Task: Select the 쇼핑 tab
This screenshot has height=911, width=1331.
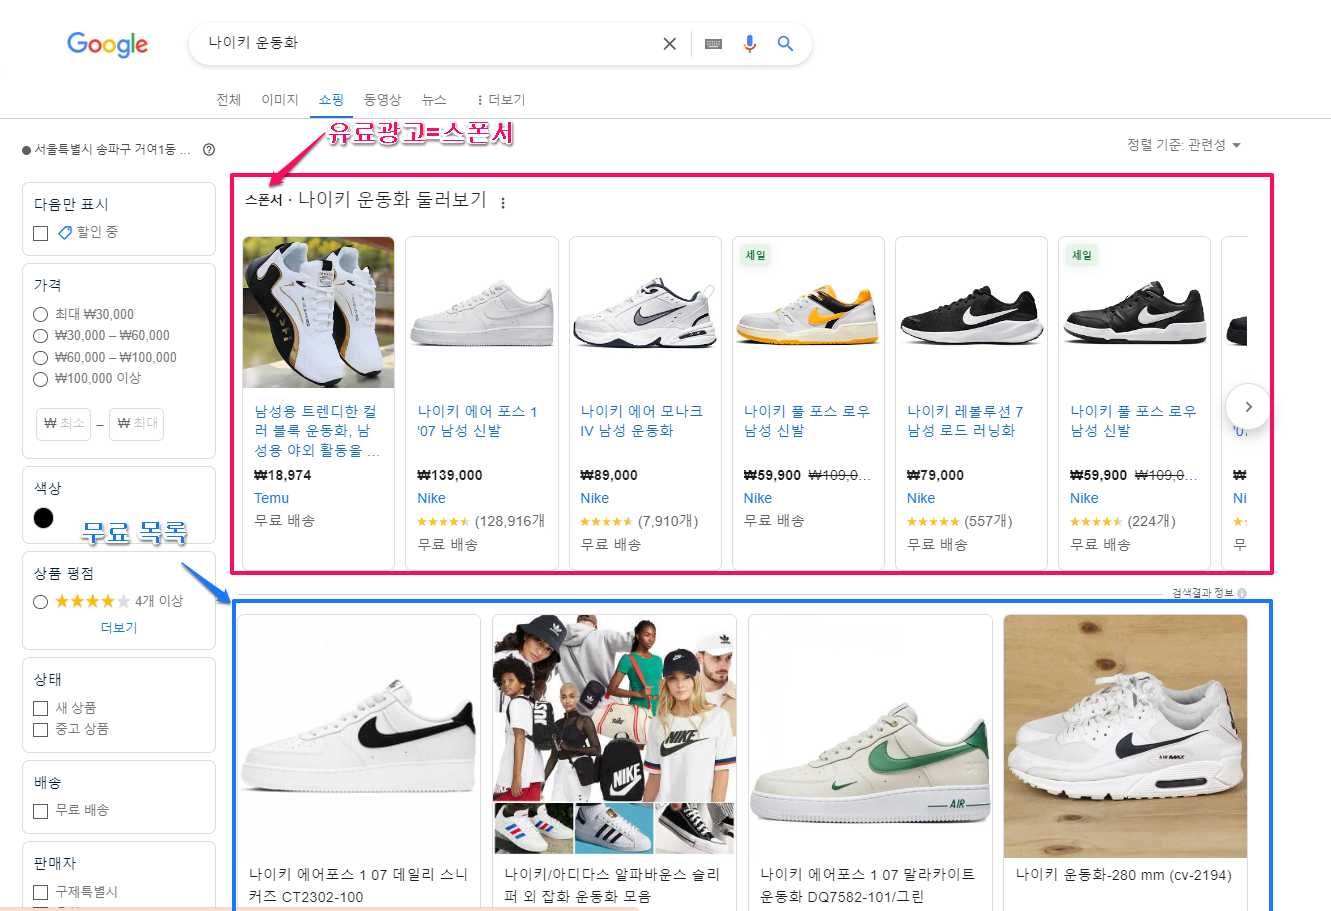Action: [331, 100]
